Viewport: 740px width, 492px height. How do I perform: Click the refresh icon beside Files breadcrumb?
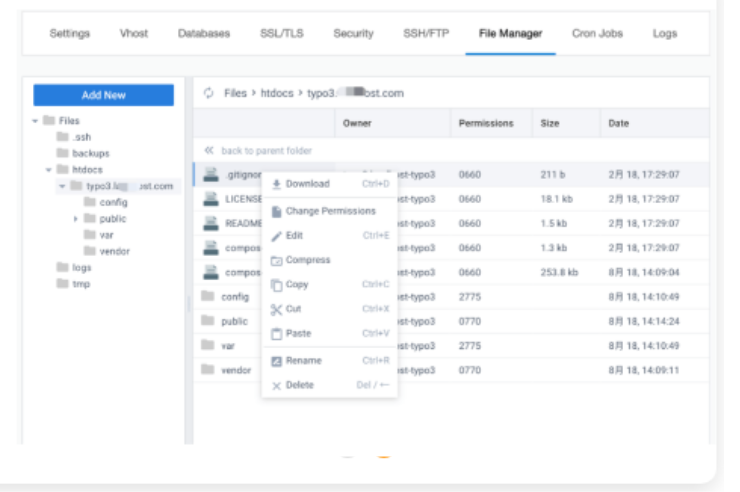(x=208, y=93)
